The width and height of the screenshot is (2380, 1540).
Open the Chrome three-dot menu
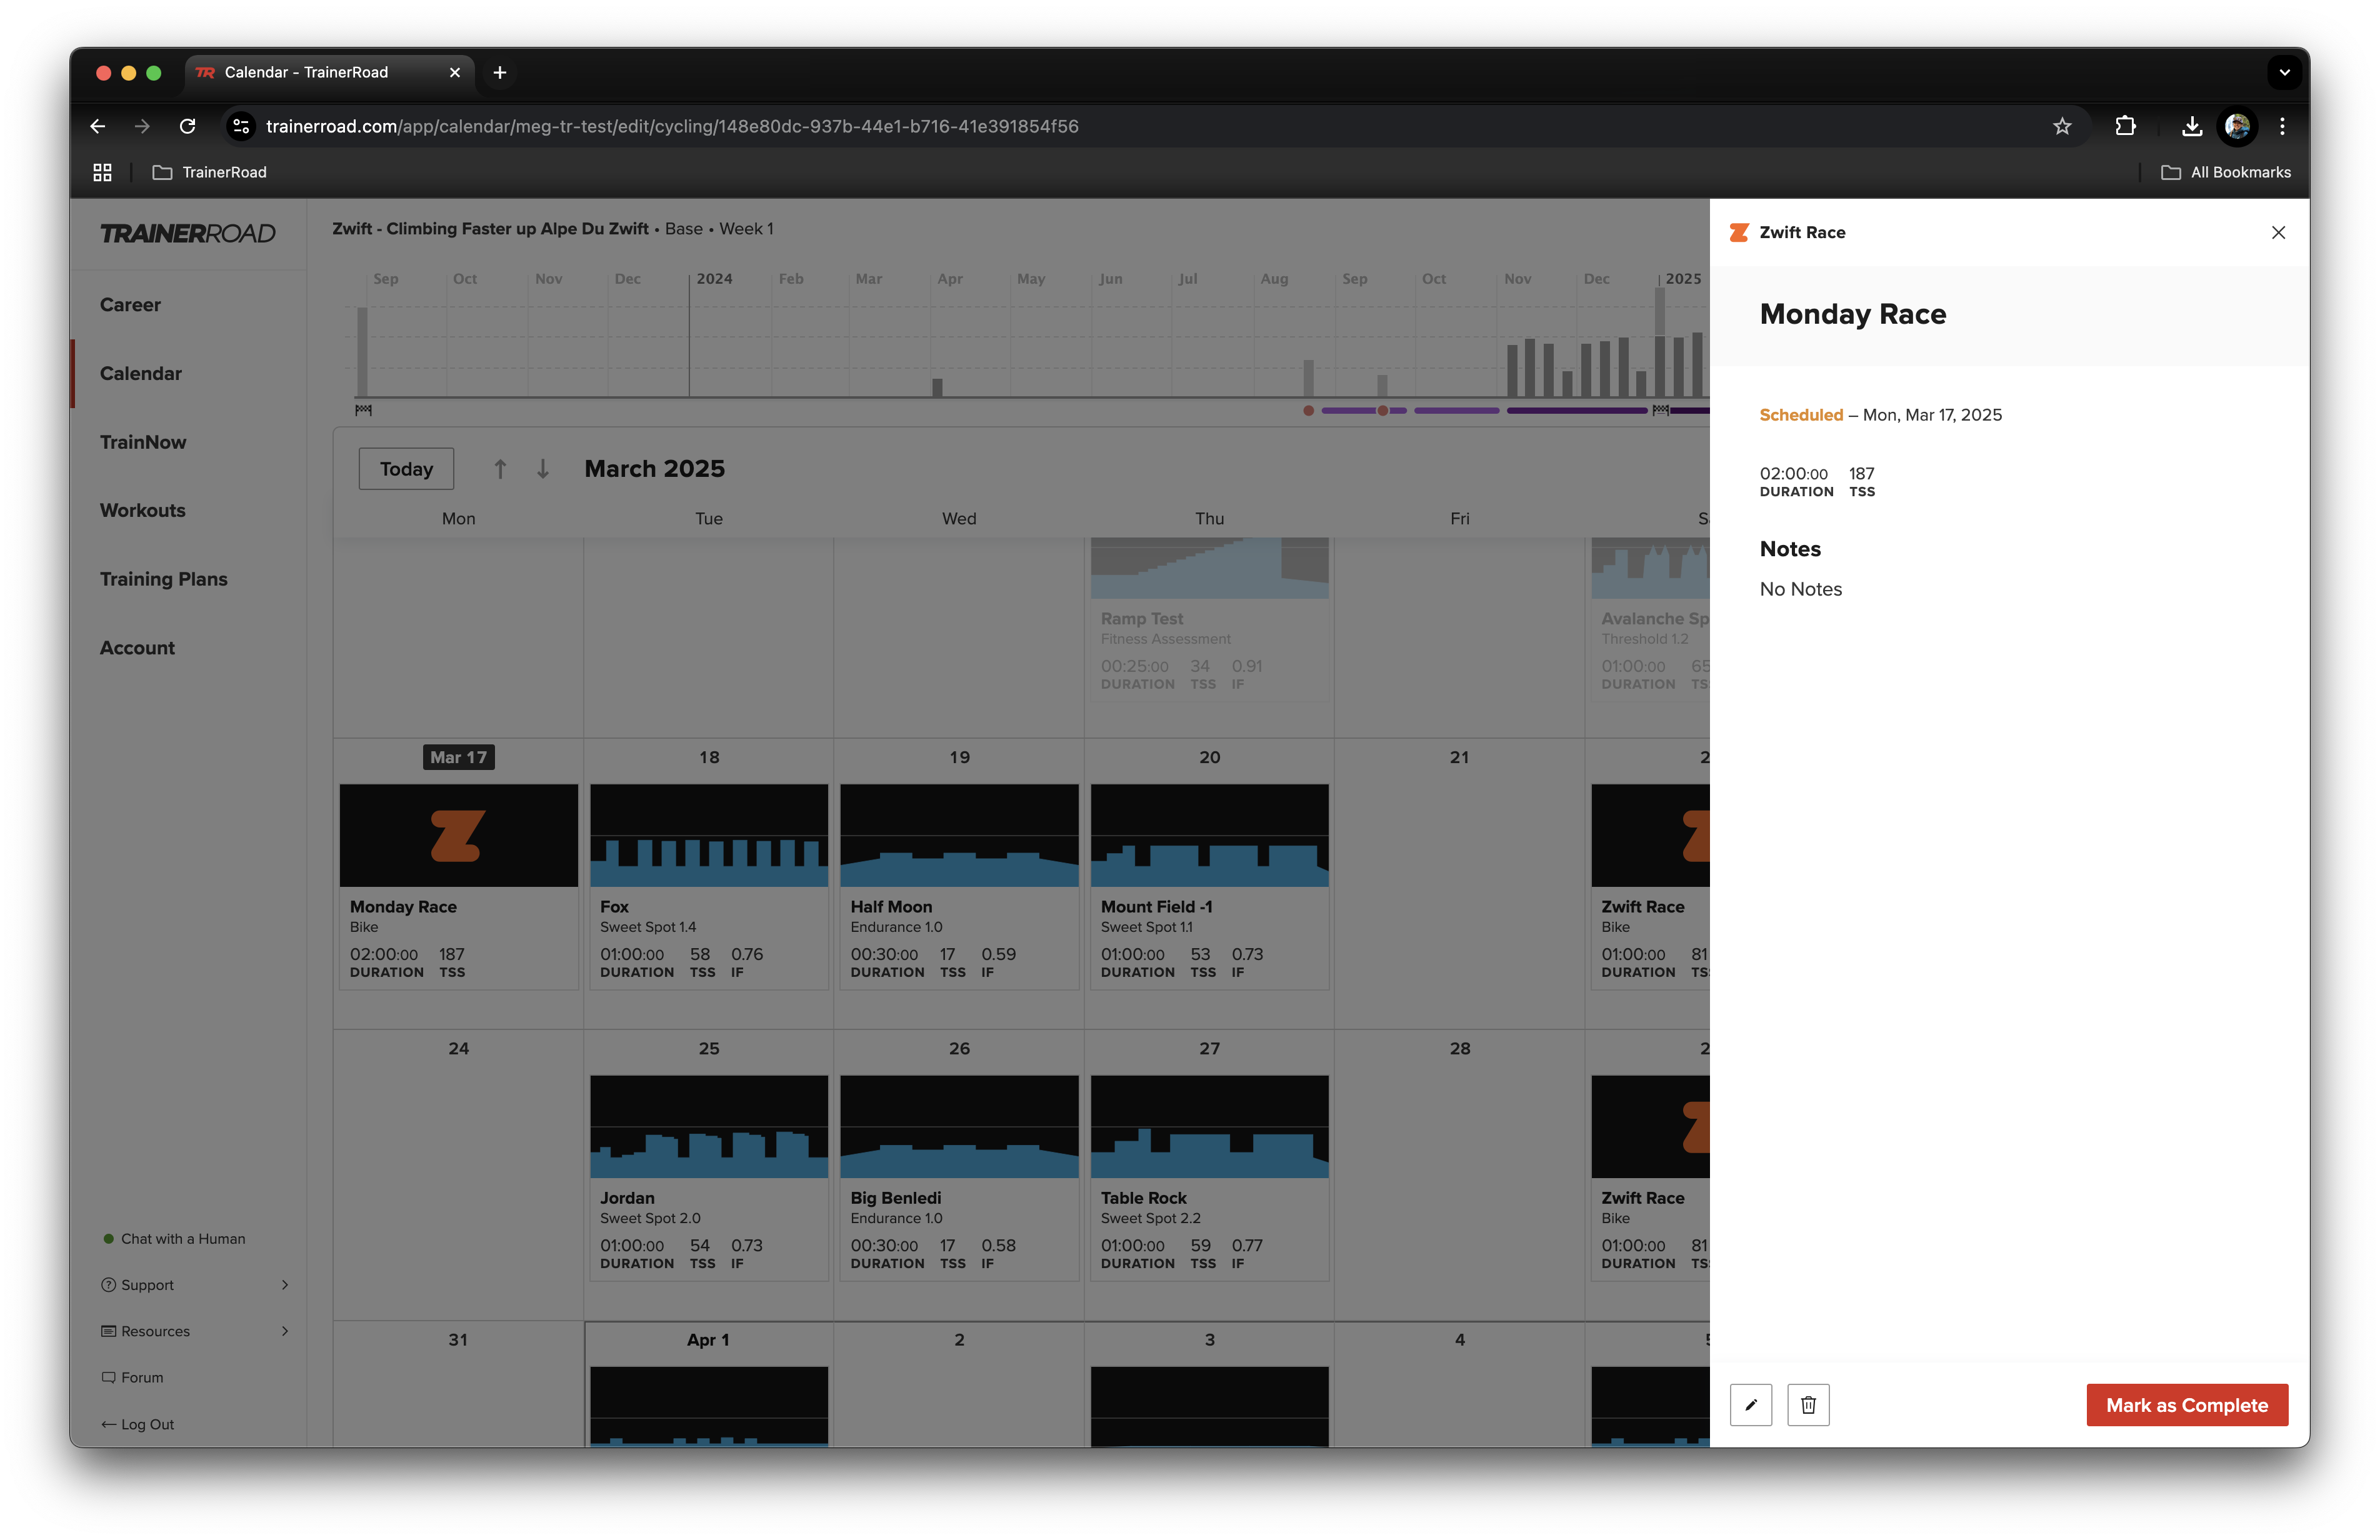[x=2282, y=126]
